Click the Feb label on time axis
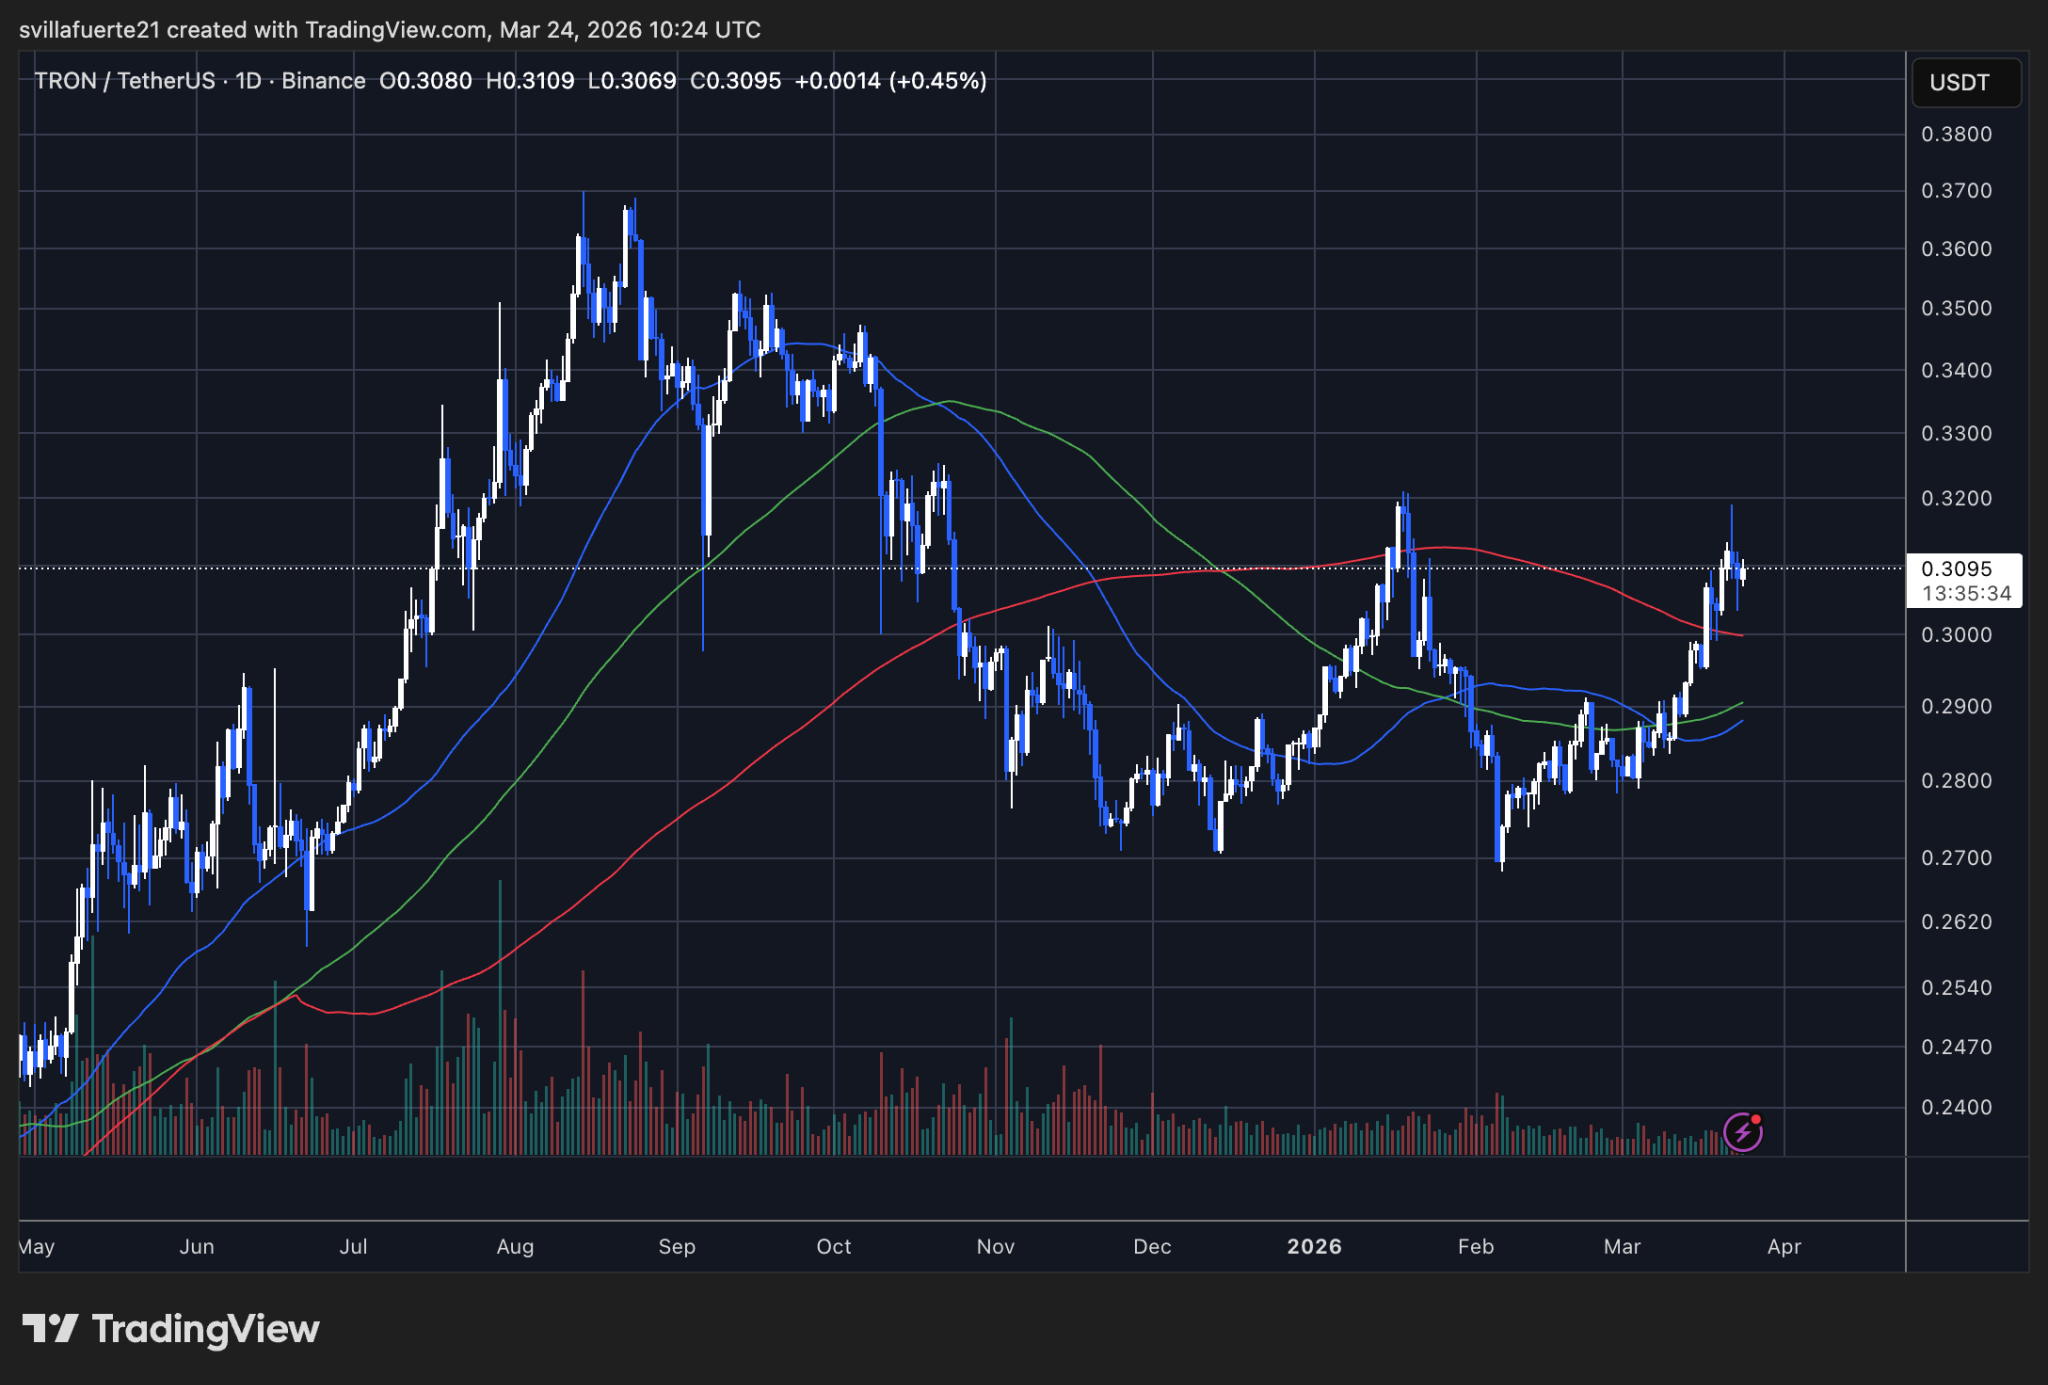The height and width of the screenshot is (1385, 2048). [1475, 1246]
